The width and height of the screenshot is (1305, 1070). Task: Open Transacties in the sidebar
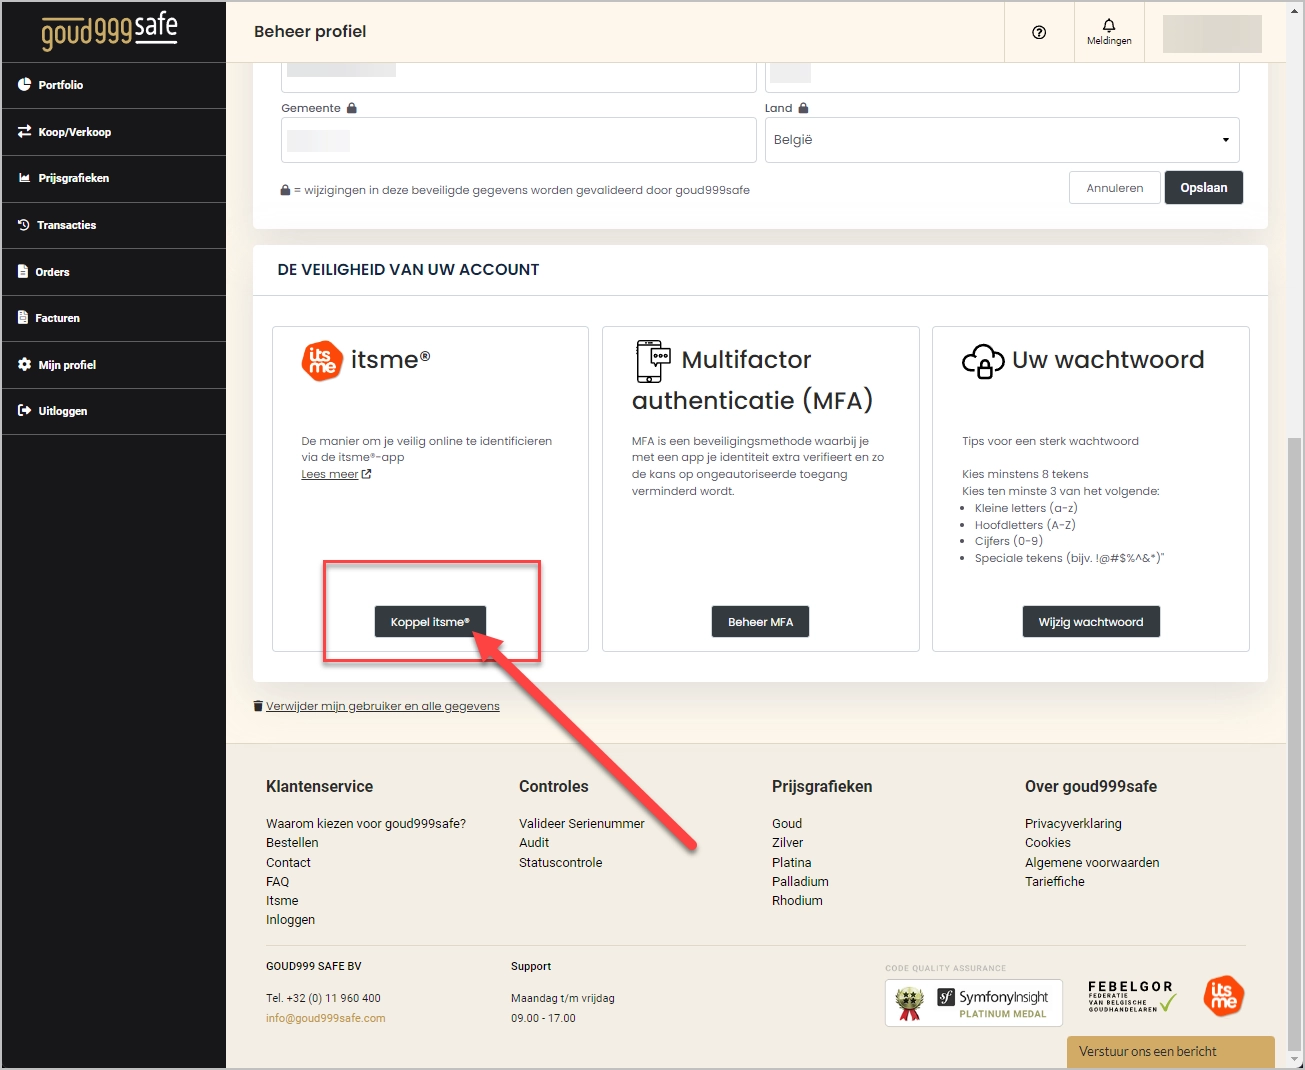tap(113, 225)
